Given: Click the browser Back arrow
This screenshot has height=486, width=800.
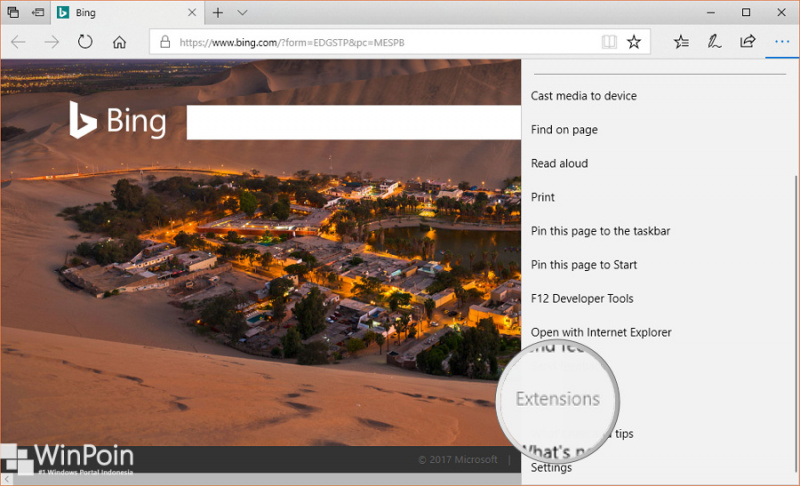Looking at the screenshot, I should 18,42.
